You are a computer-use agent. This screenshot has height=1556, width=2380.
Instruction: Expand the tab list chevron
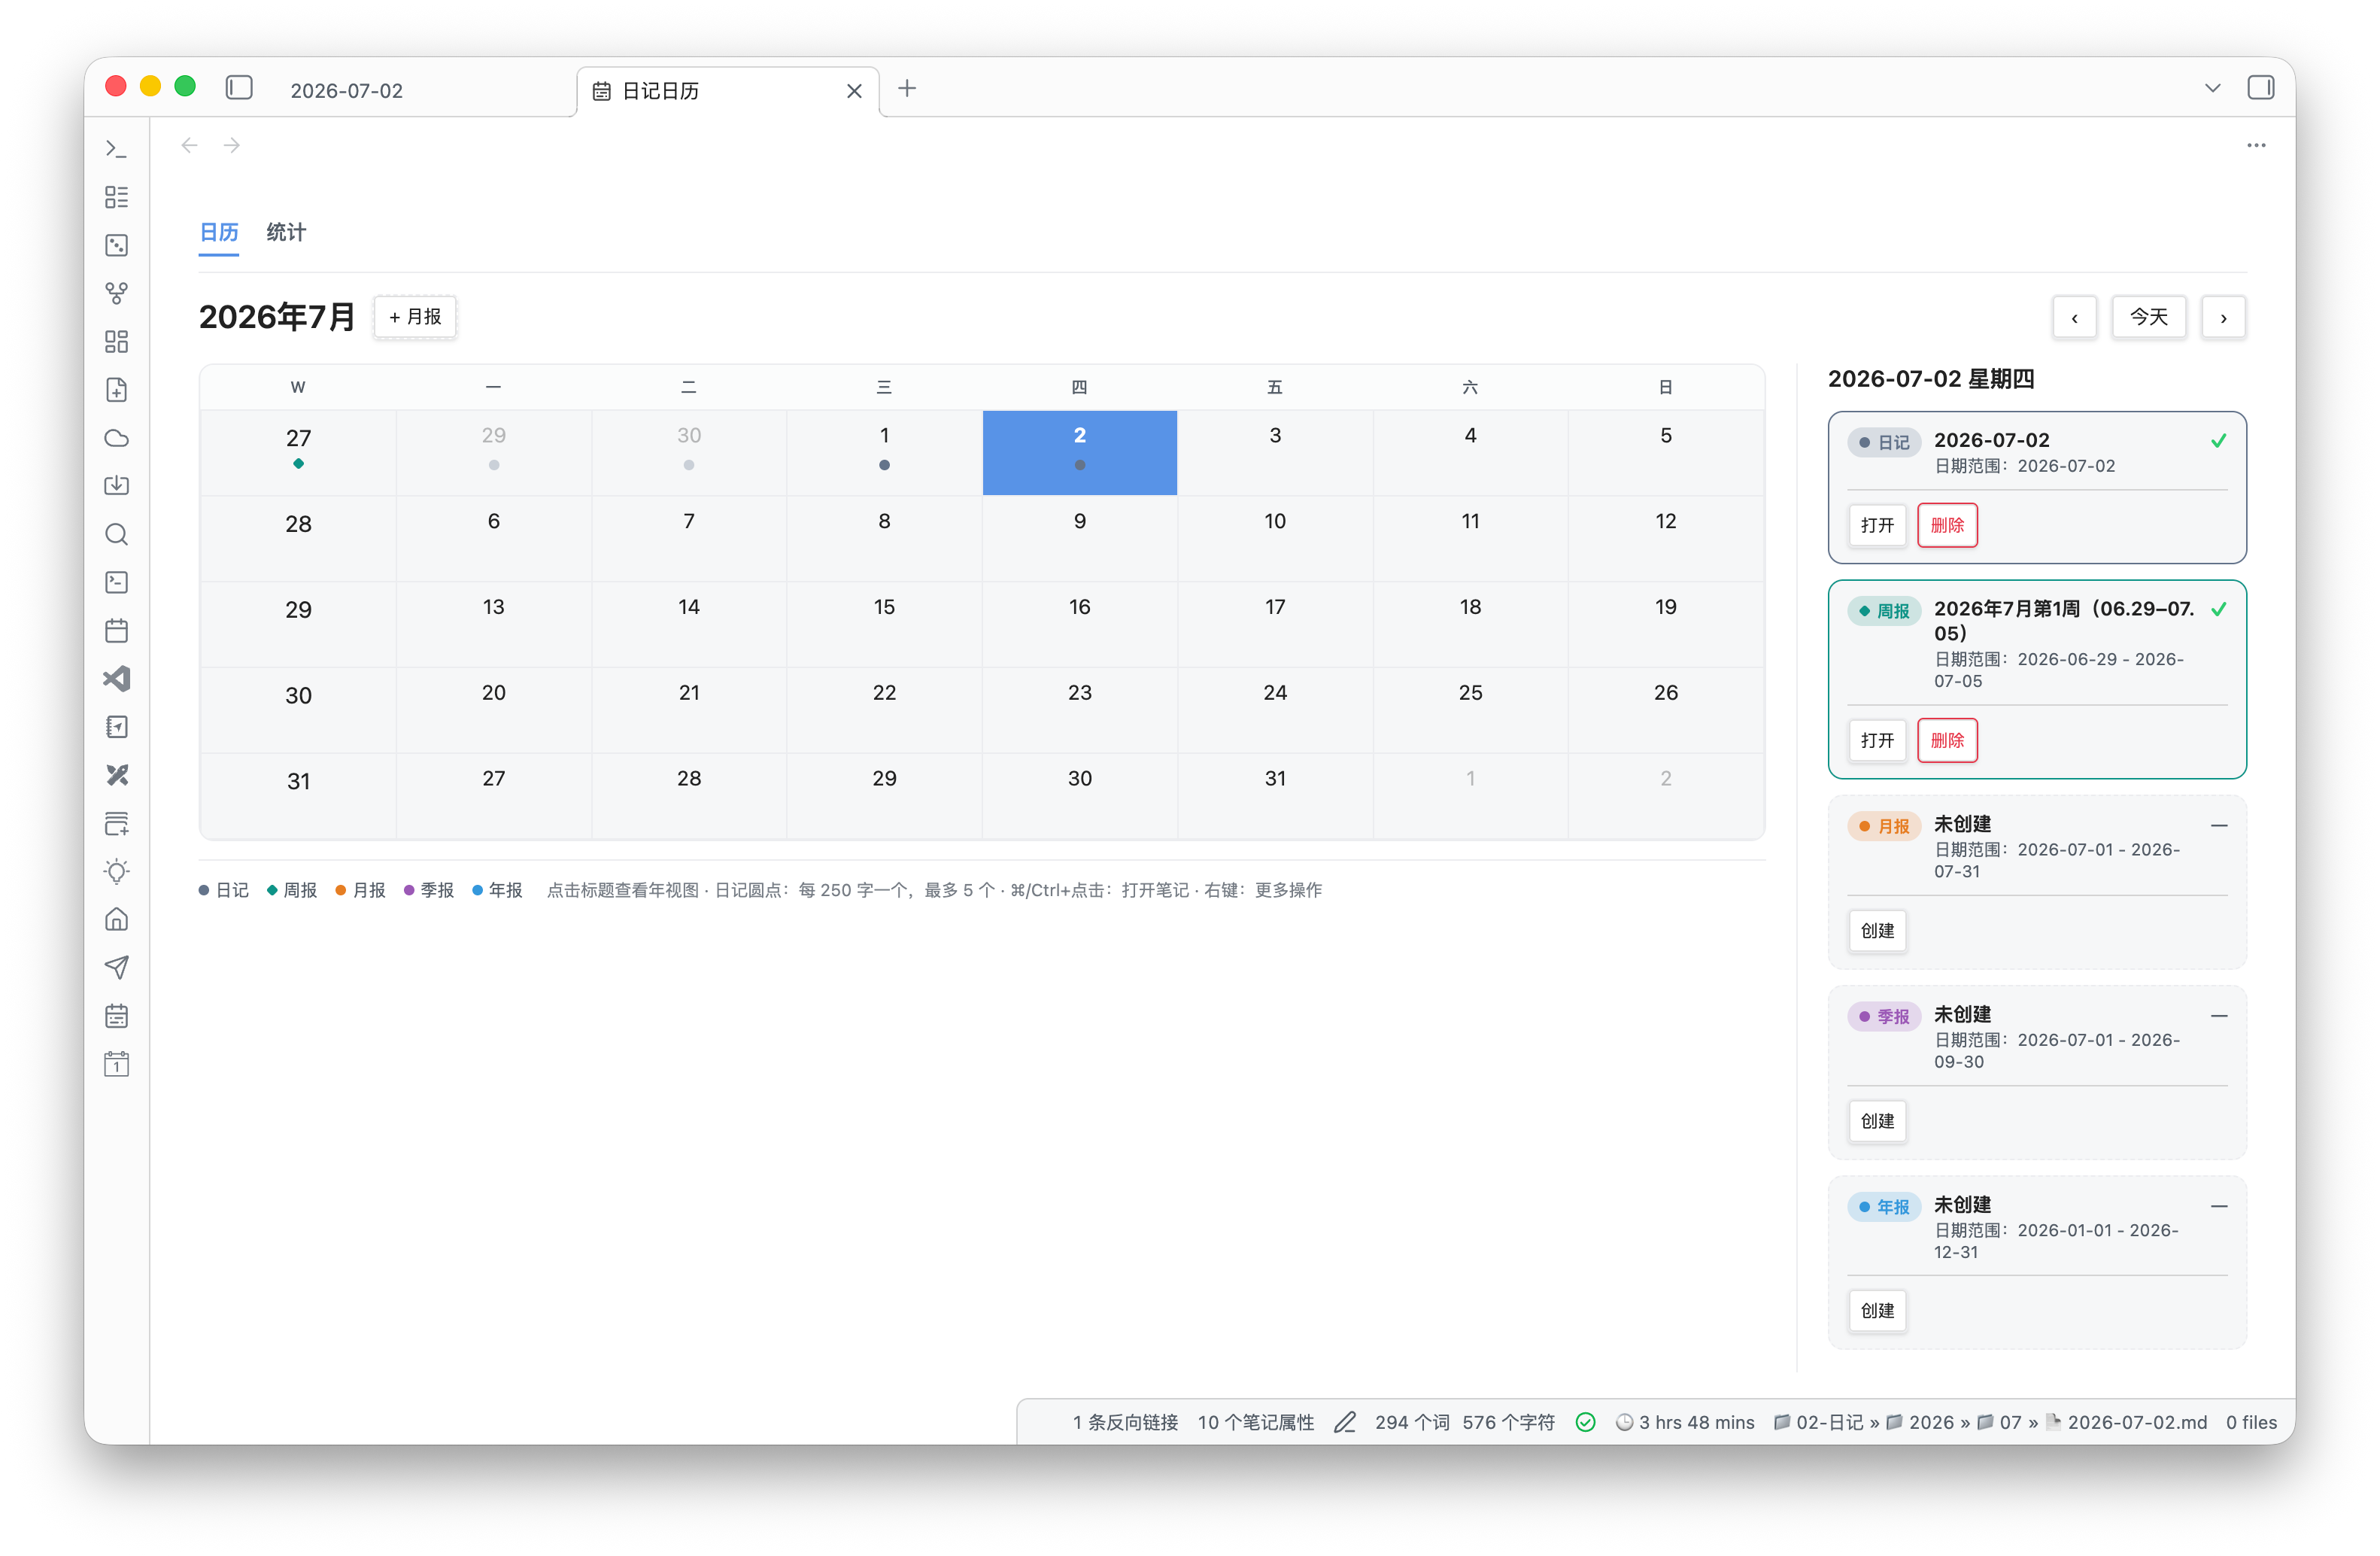(x=2212, y=88)
